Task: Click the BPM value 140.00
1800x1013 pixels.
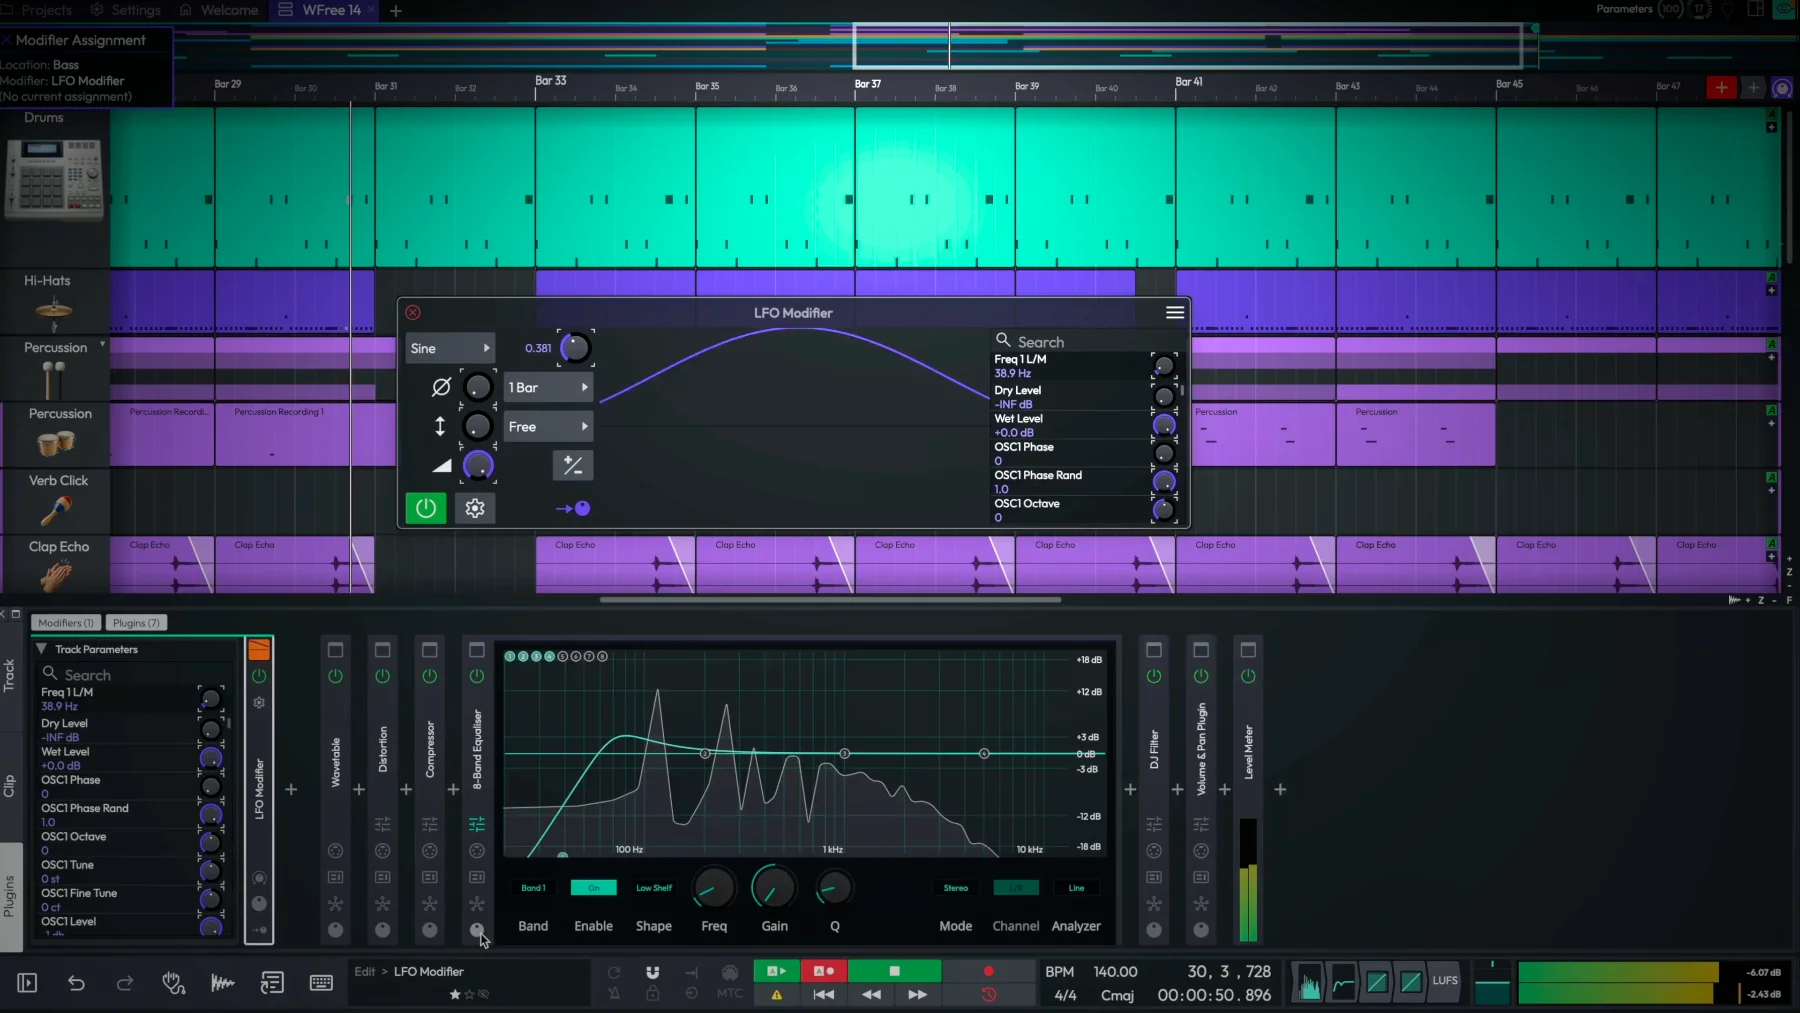Action: tap(1115, 972)
